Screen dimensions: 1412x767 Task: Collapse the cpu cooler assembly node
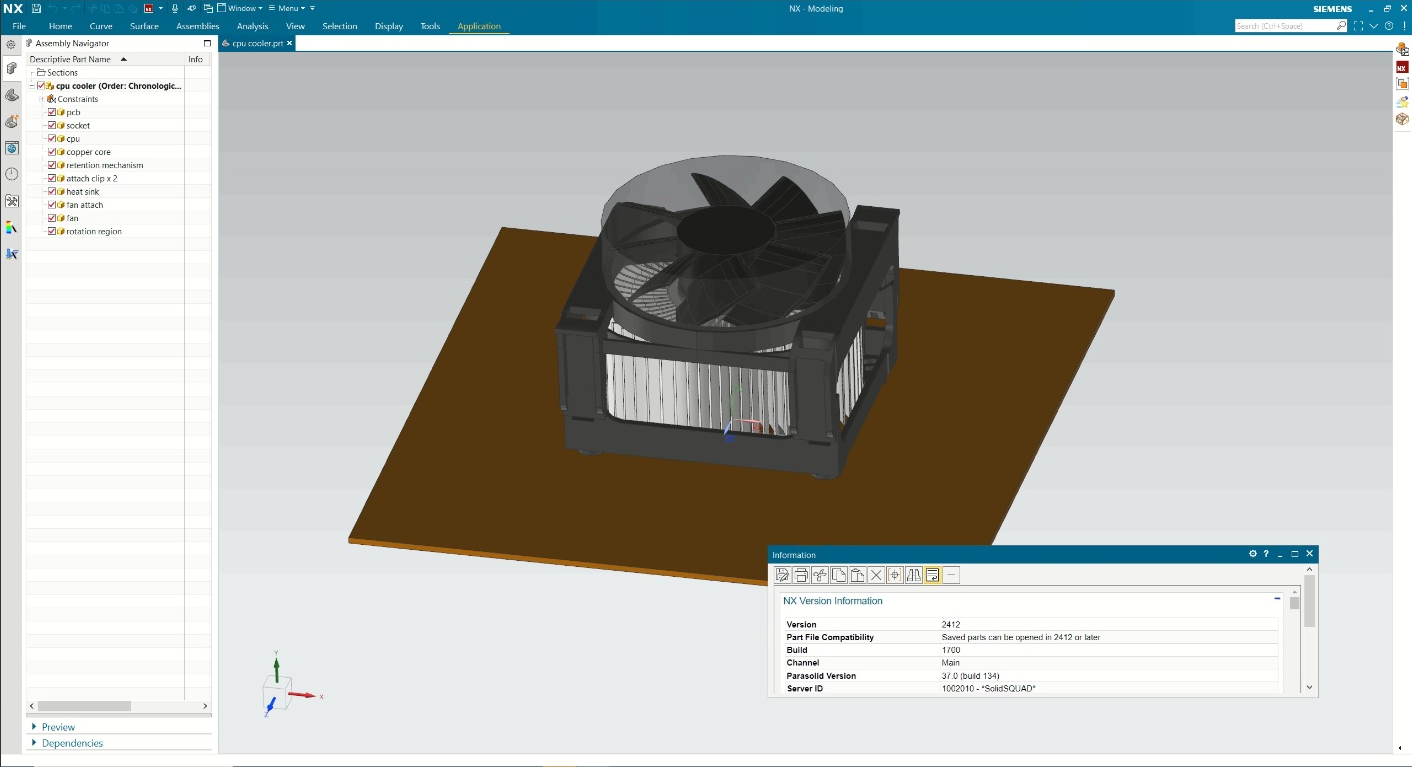(31, 85)
